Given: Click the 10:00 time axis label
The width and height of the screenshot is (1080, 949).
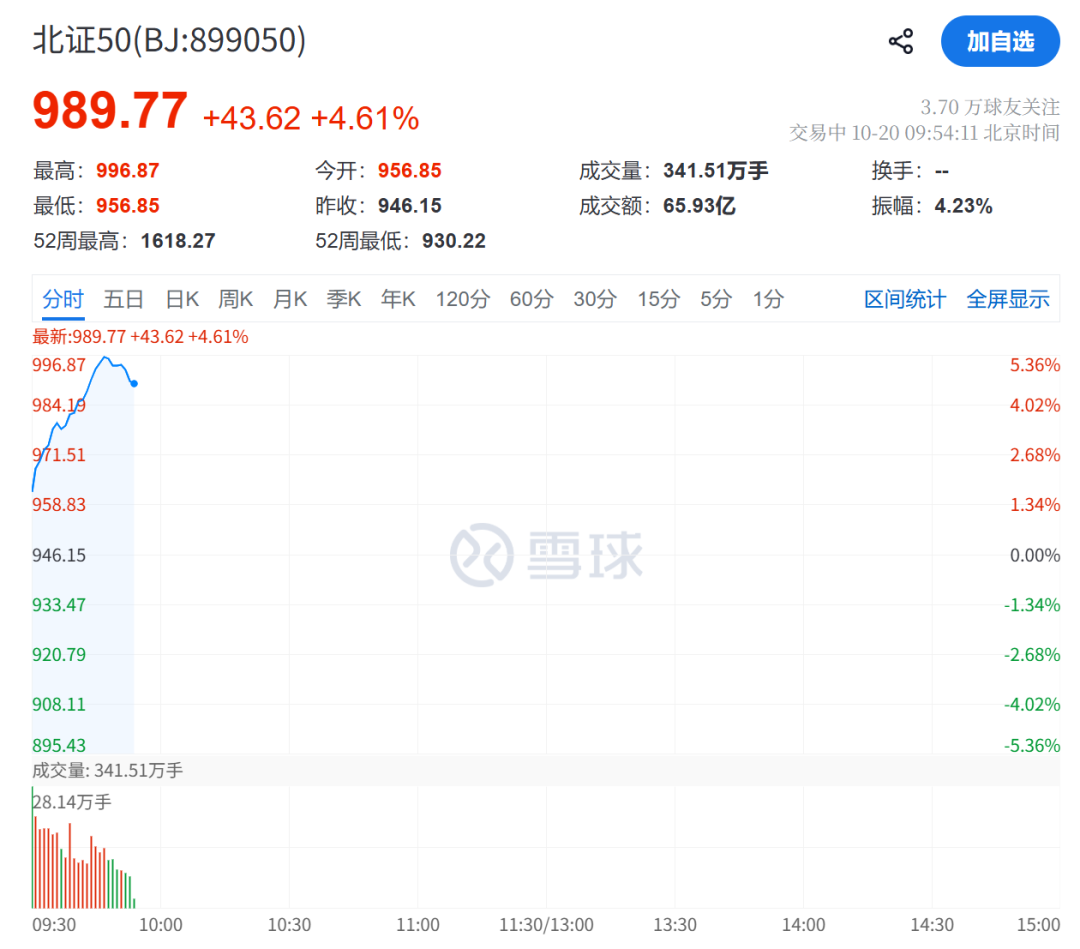Looking at the screenshot, I should (x=160, y=924).
